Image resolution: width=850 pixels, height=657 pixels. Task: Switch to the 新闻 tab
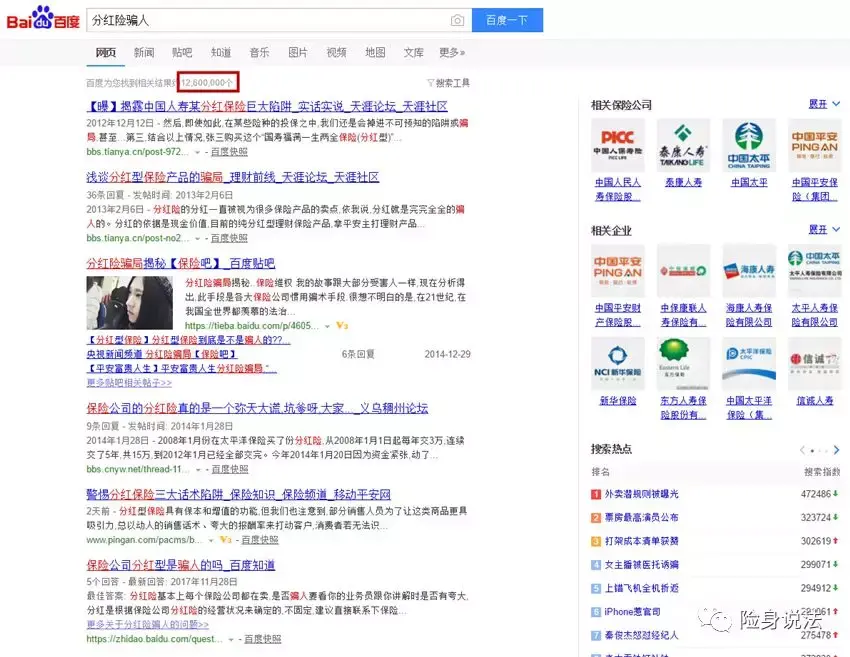coord(145,52)
